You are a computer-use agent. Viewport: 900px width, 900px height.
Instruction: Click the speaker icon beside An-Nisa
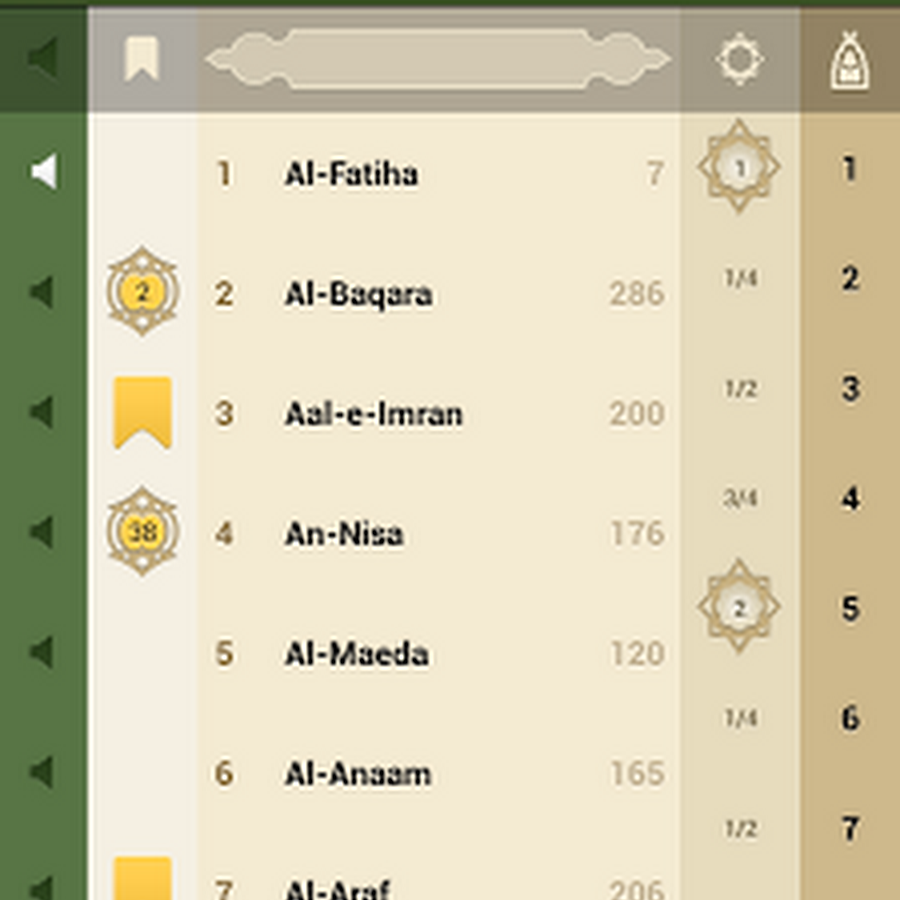42,532
